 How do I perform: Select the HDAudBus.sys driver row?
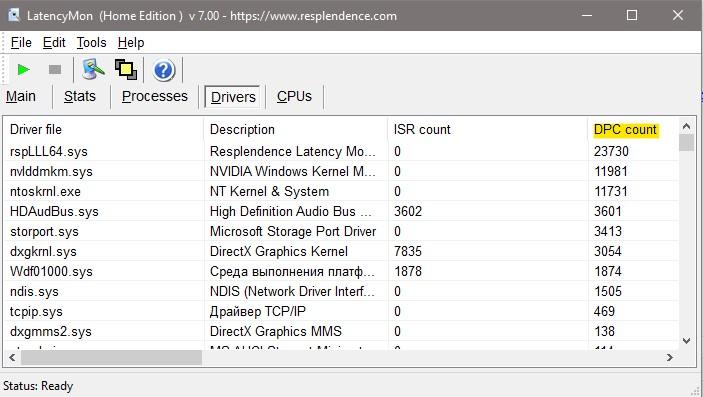341,211
